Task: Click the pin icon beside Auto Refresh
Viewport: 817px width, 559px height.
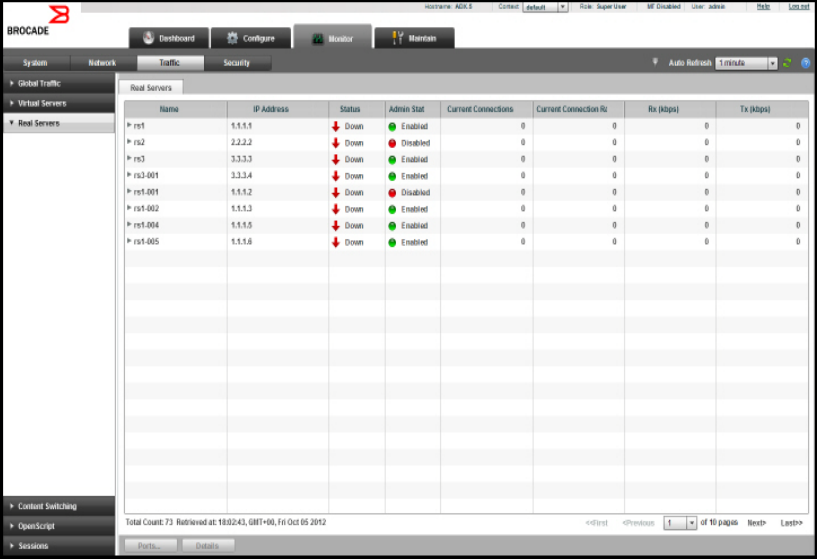Action: (x=656, y=62)
